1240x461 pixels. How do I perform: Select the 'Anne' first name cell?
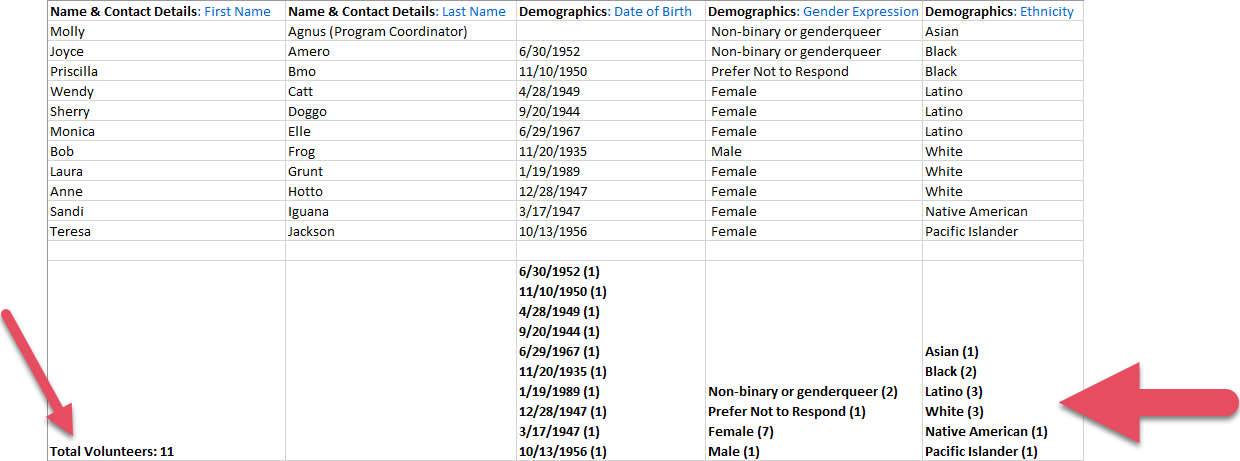166,191
